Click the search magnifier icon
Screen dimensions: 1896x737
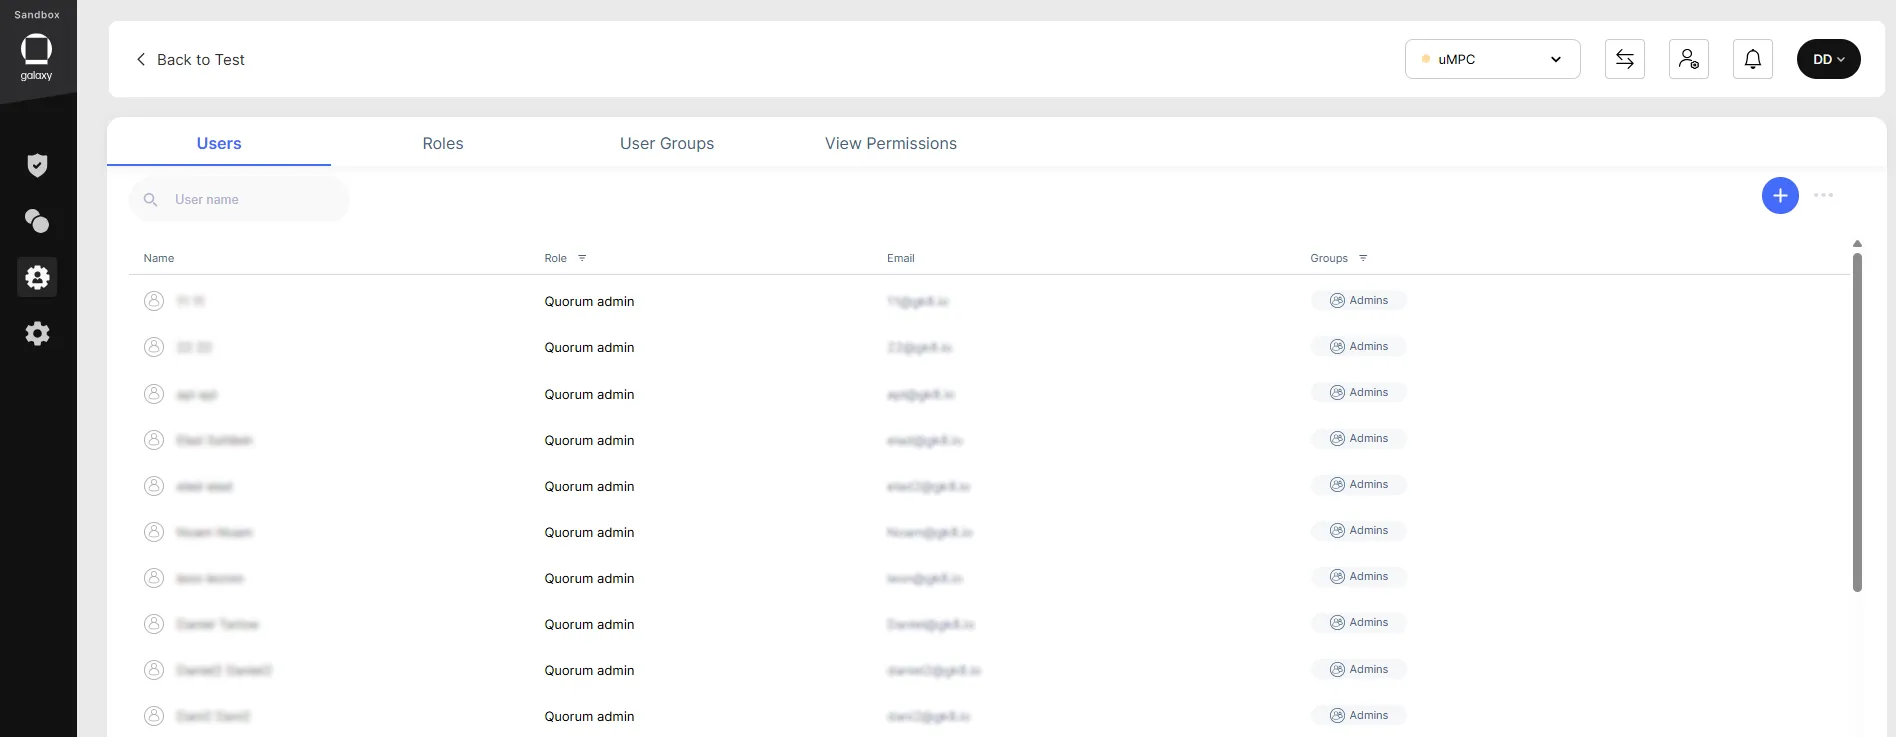click(x=151, y=200)
